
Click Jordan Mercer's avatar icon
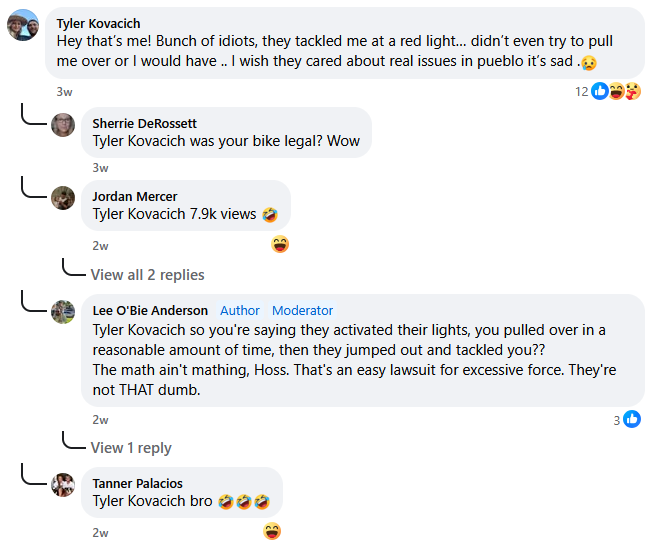coord(63,197)
